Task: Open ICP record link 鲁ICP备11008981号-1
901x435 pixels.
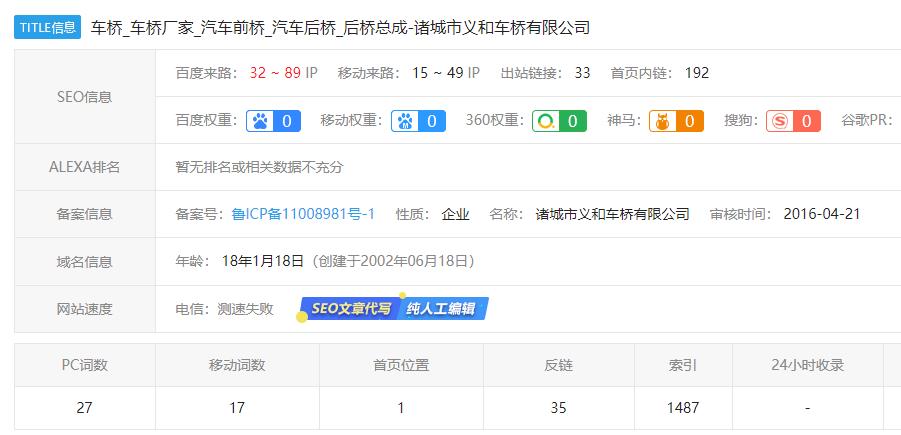Action: (x=303, y=214)
